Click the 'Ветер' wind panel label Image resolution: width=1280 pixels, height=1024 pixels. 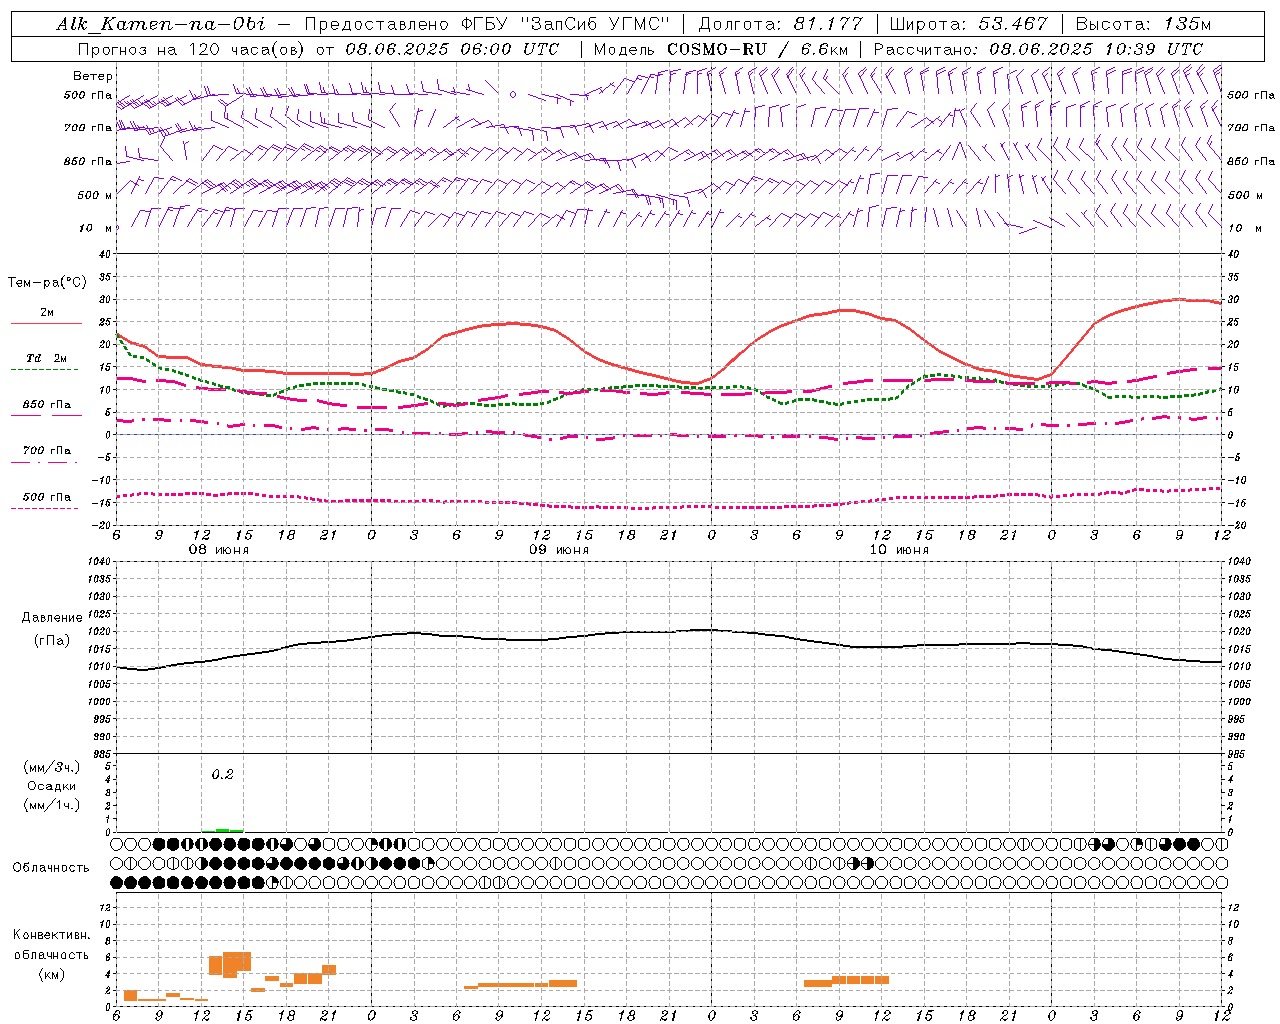[93, 76]
